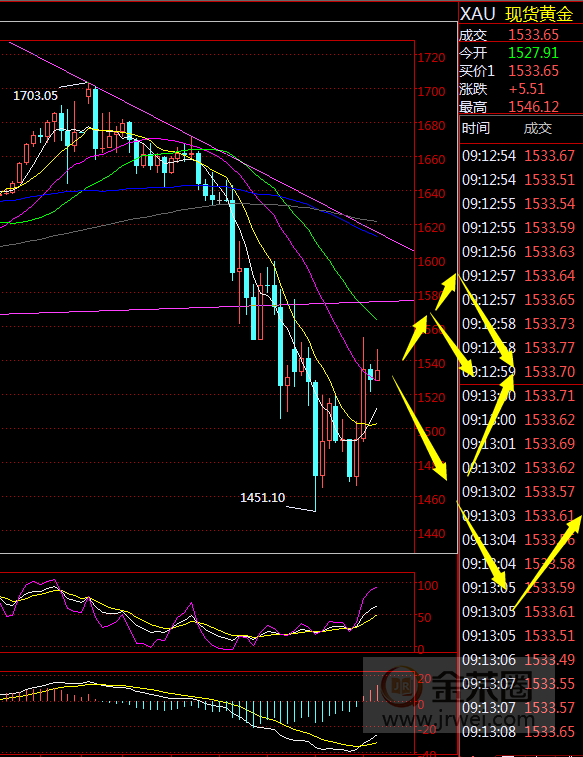583x757 pixels.
Task: Click the 成交 column header above trades
Action: (x=538, y=128)
